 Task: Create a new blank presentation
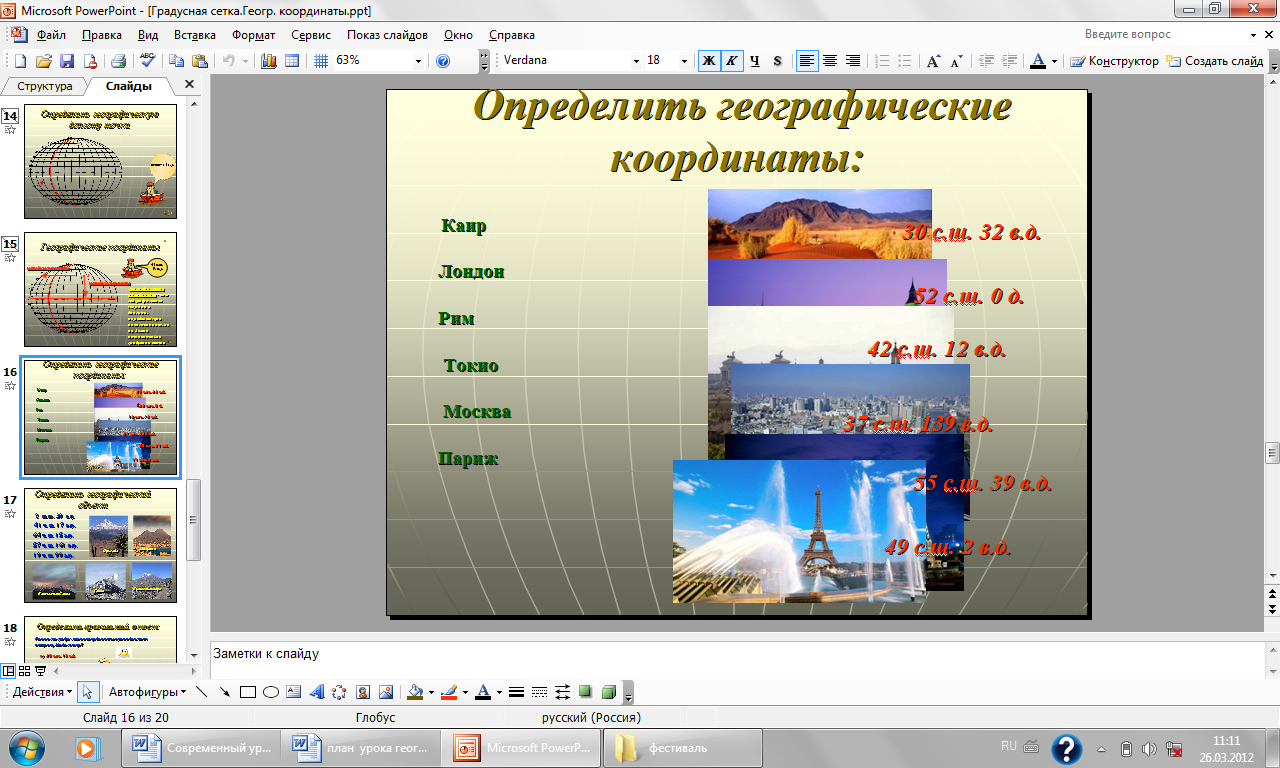22,61
